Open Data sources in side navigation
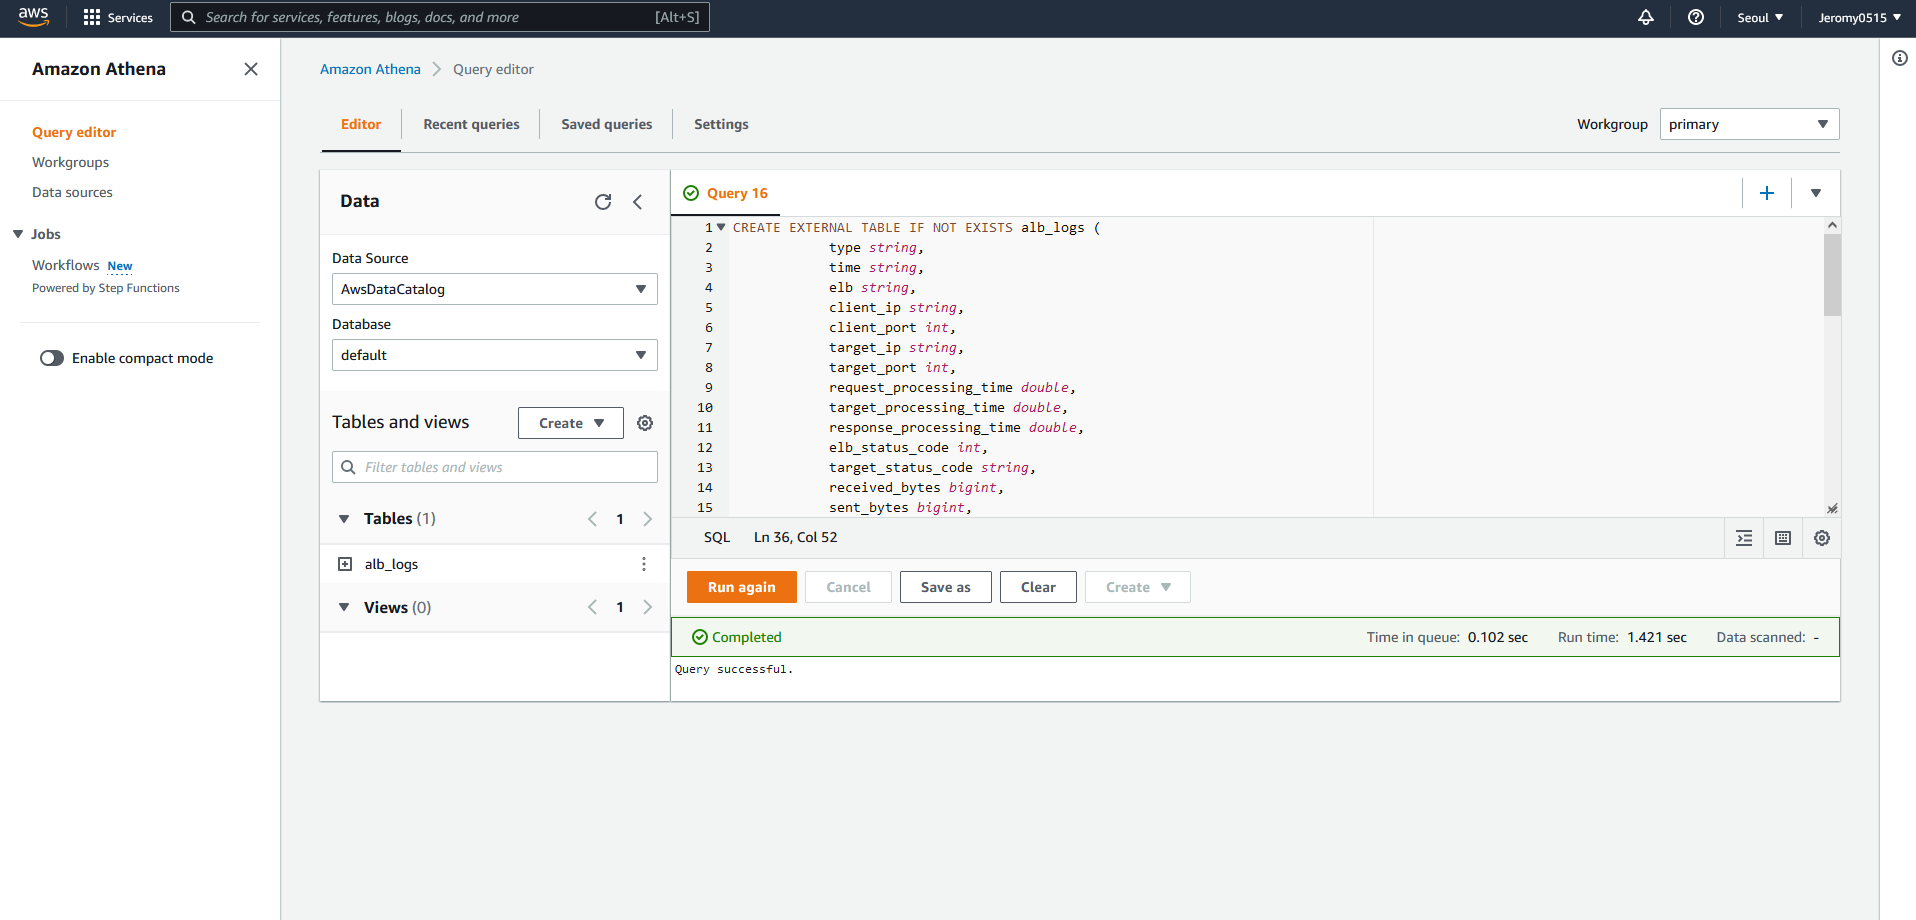The height and width of the screenshot is (920, 1916). [72, 192]
